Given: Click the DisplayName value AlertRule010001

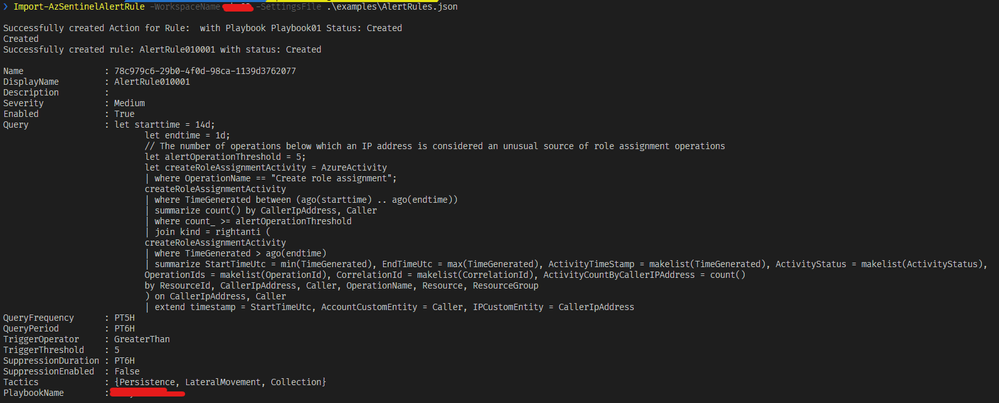Looking at the screenshot, I should pos(152,81).
